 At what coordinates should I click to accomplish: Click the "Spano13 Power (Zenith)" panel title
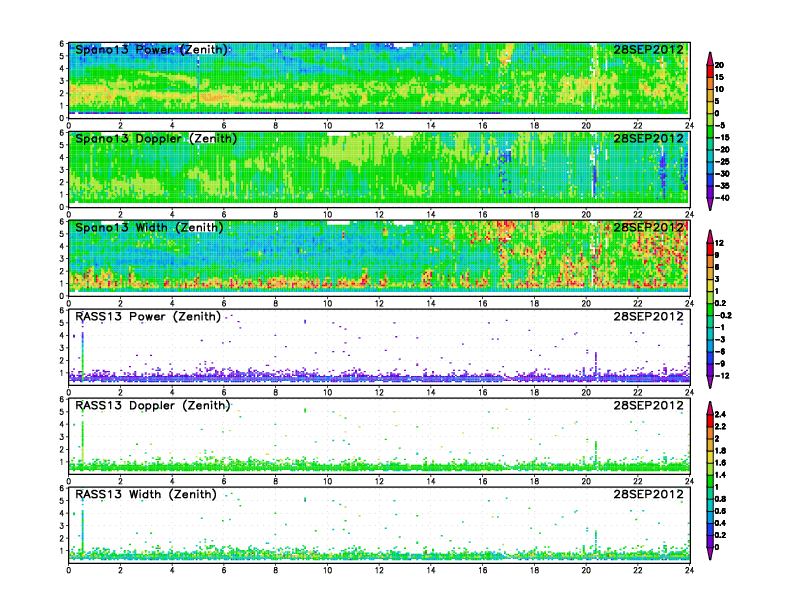tap(152, 49)
